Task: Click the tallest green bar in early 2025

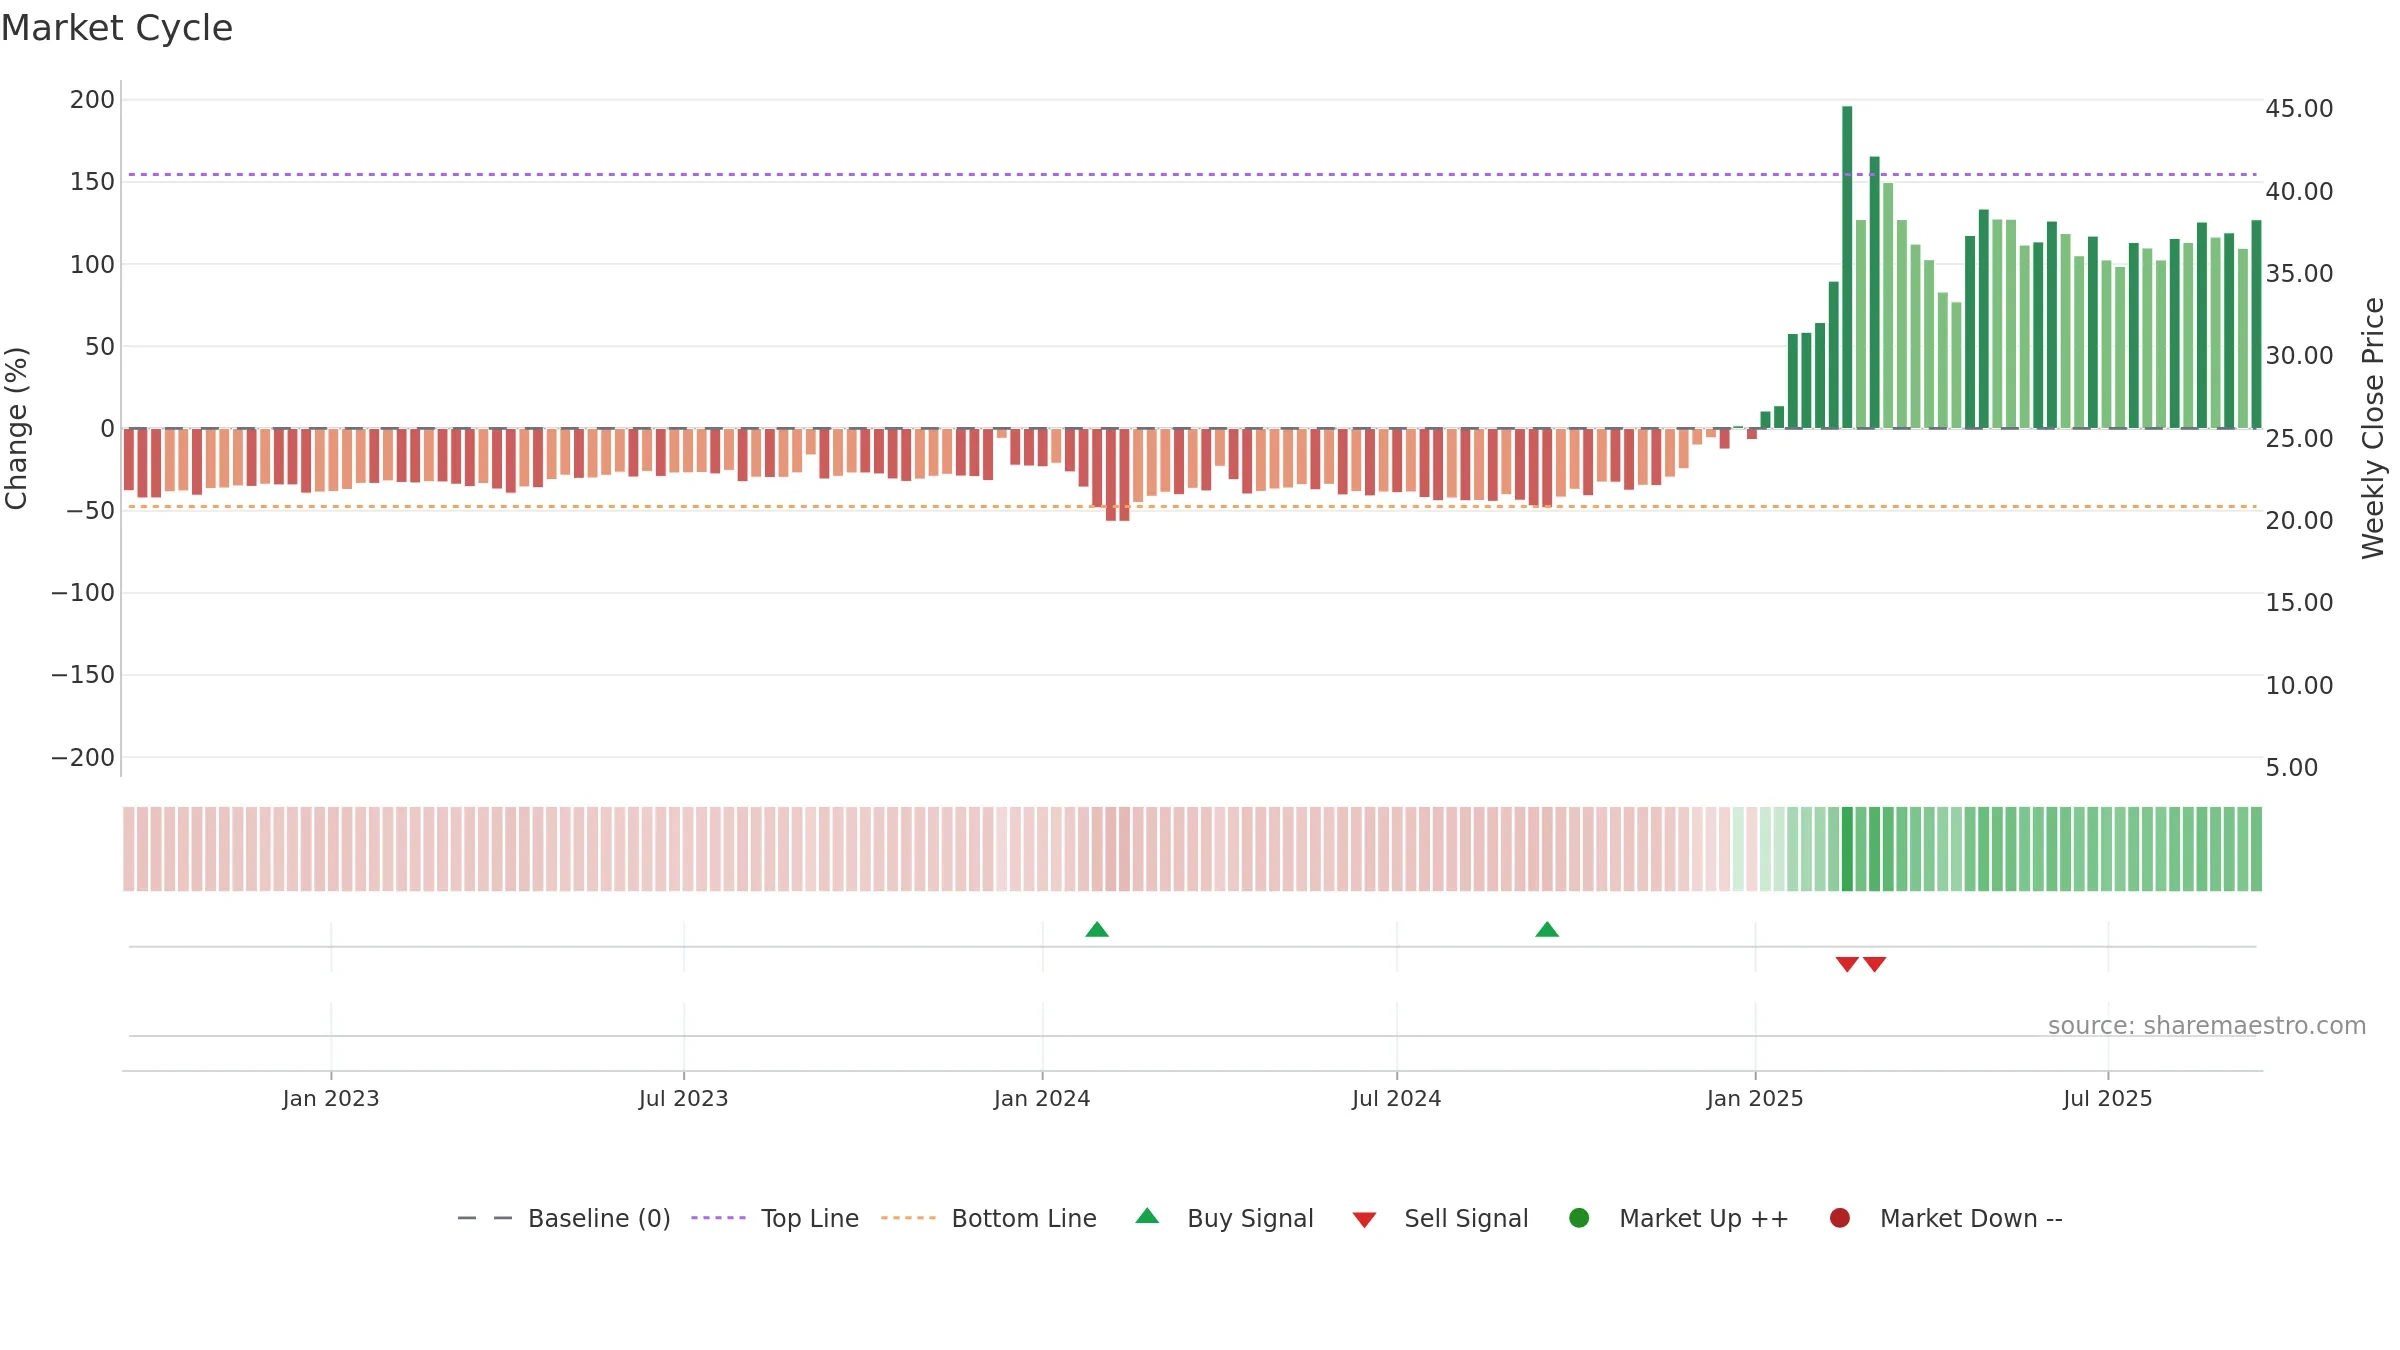Action: click(1847, 267)
